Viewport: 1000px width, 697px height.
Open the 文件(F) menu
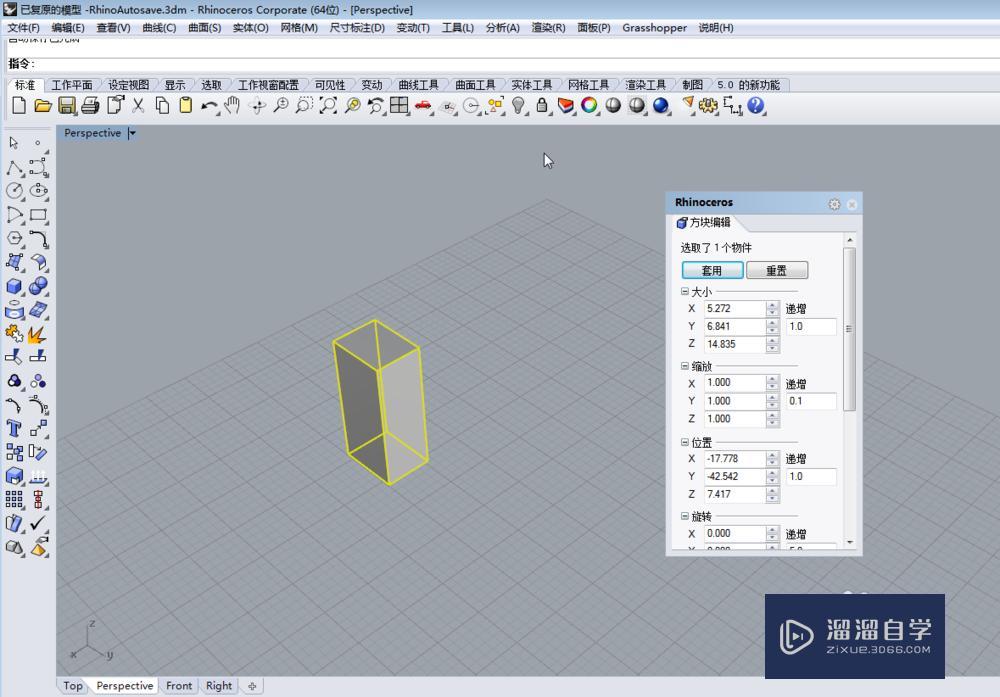click(x=24, y=28)
